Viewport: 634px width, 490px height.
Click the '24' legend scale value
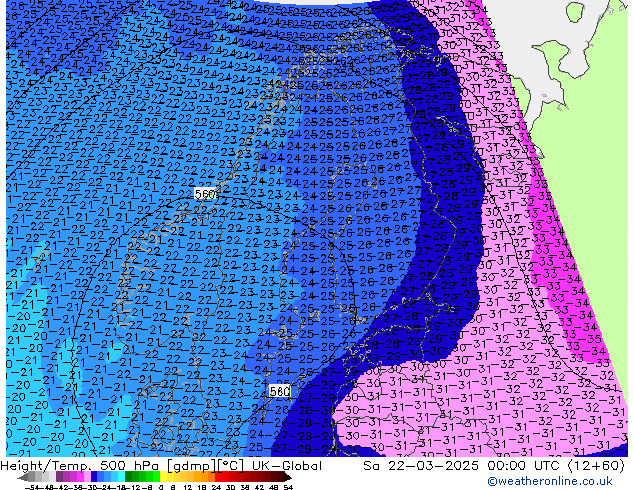[216, 488]
